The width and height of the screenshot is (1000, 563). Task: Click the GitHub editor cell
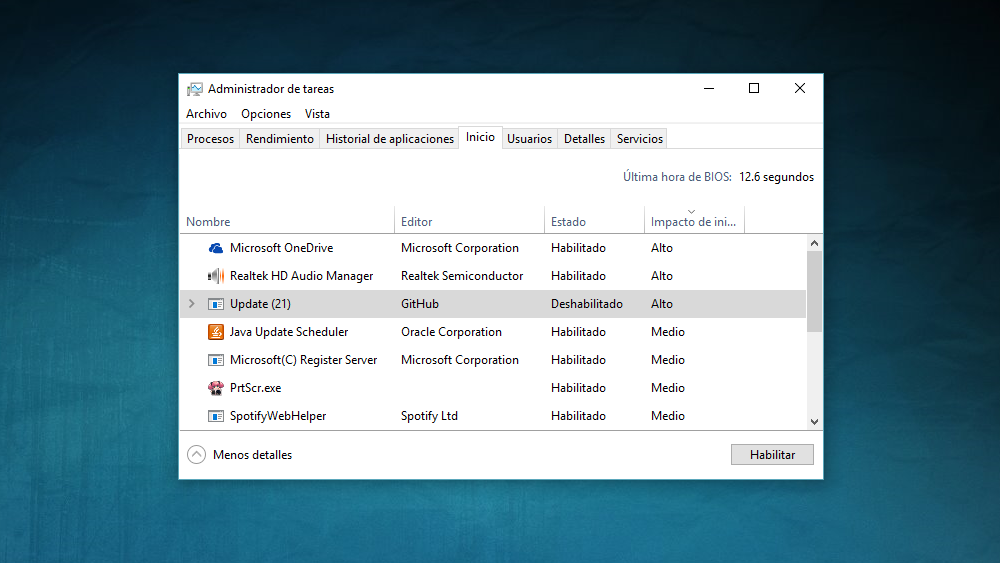[x=420, y=304]
